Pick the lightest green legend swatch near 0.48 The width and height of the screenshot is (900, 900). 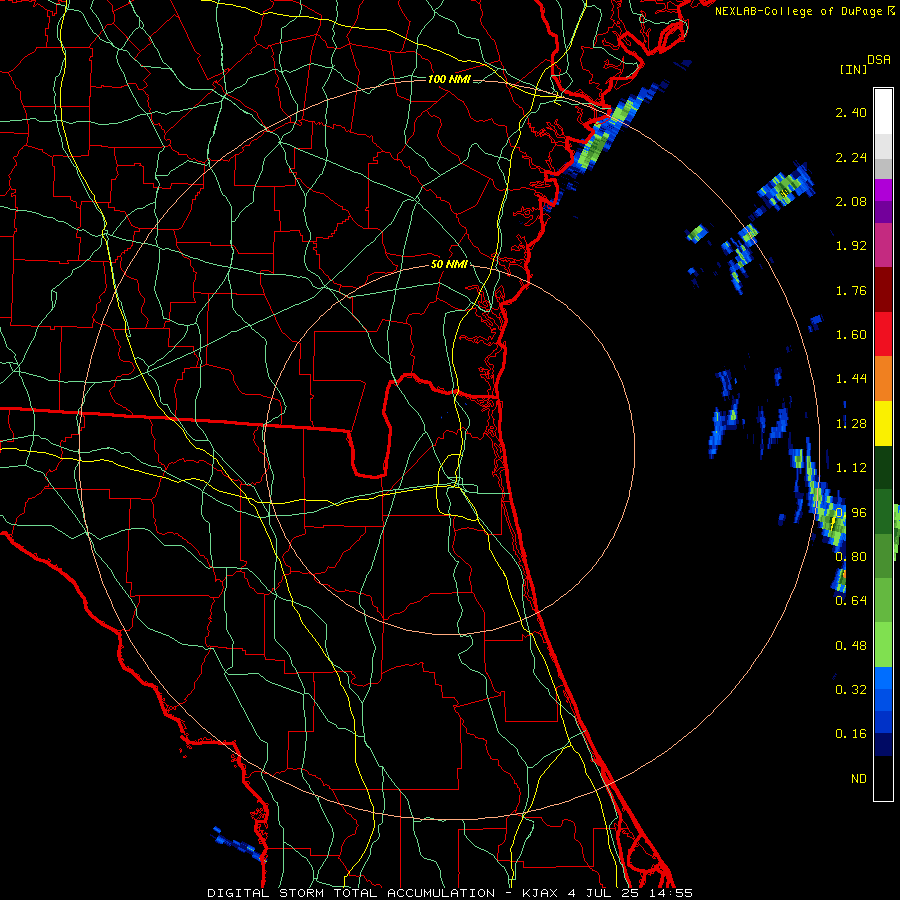click(x=883, y=645)
